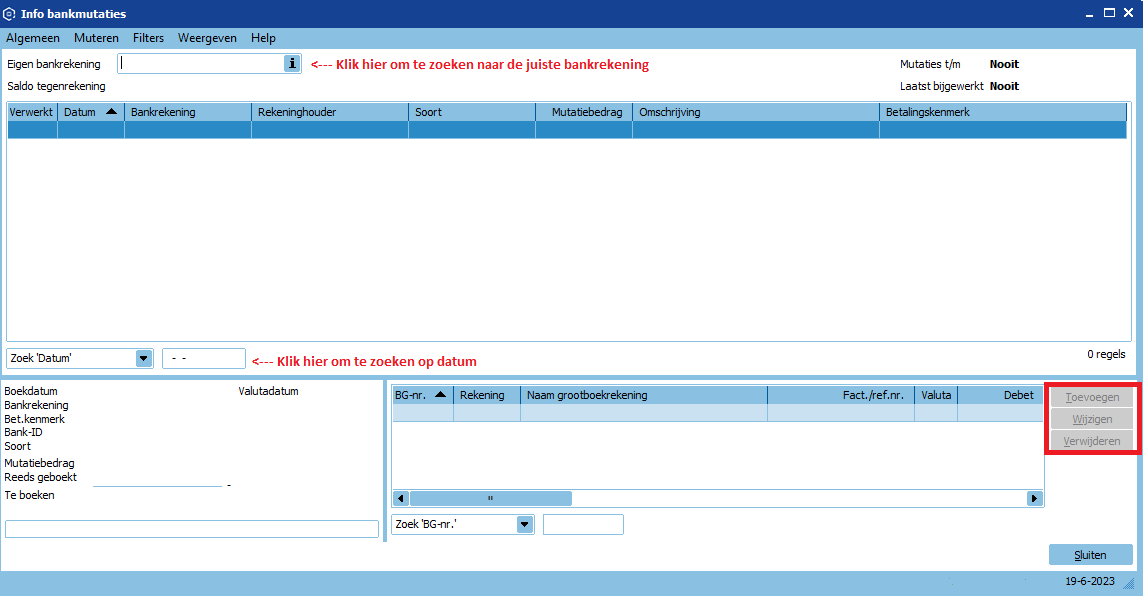Click the horizontal scrollbar left arrow

[401, 498]
